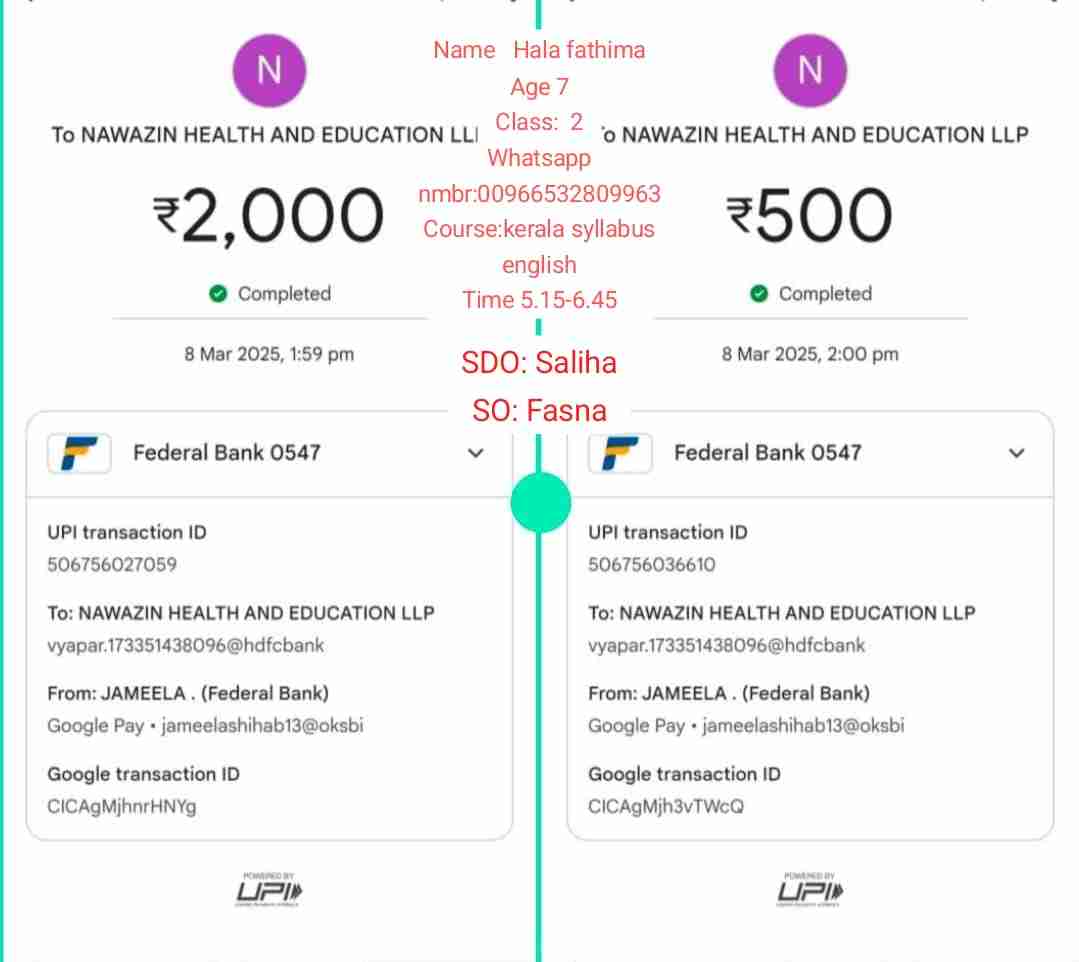Click the purple N avatar on the ₹500 receipt
This screenshot has width=1079, height=962.
click(x=810, y=70)
